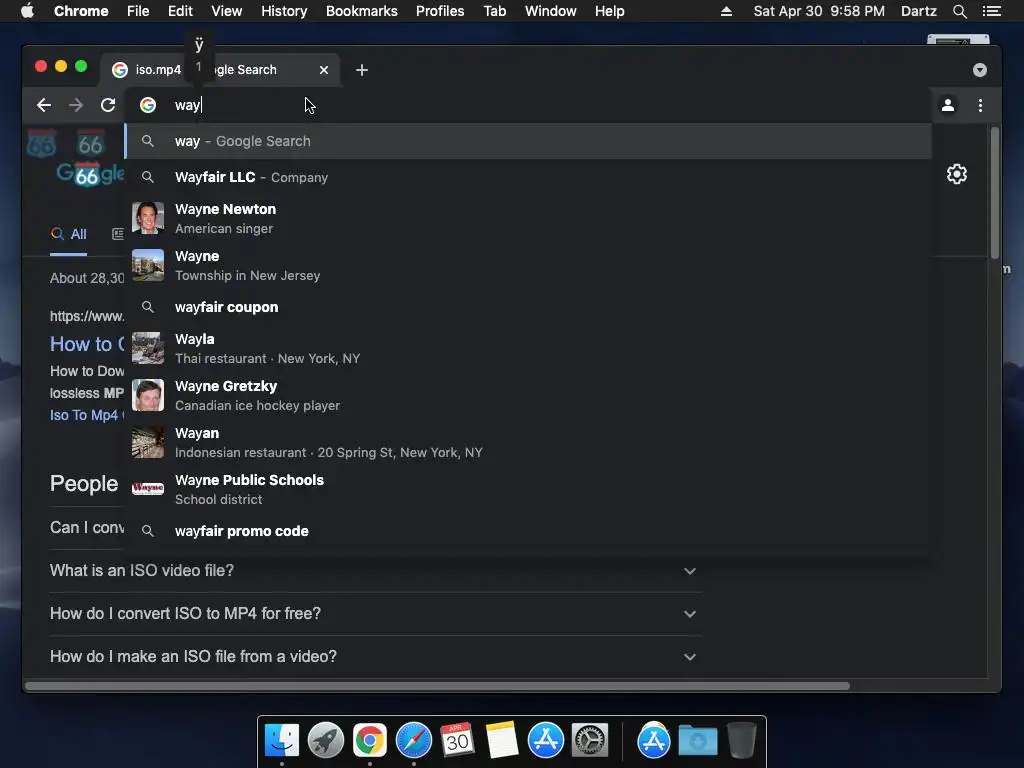This screenshot has width=1024, height=768.
Task: Open the Chrome profile avatar menu
Action: [x=948, y=105]
